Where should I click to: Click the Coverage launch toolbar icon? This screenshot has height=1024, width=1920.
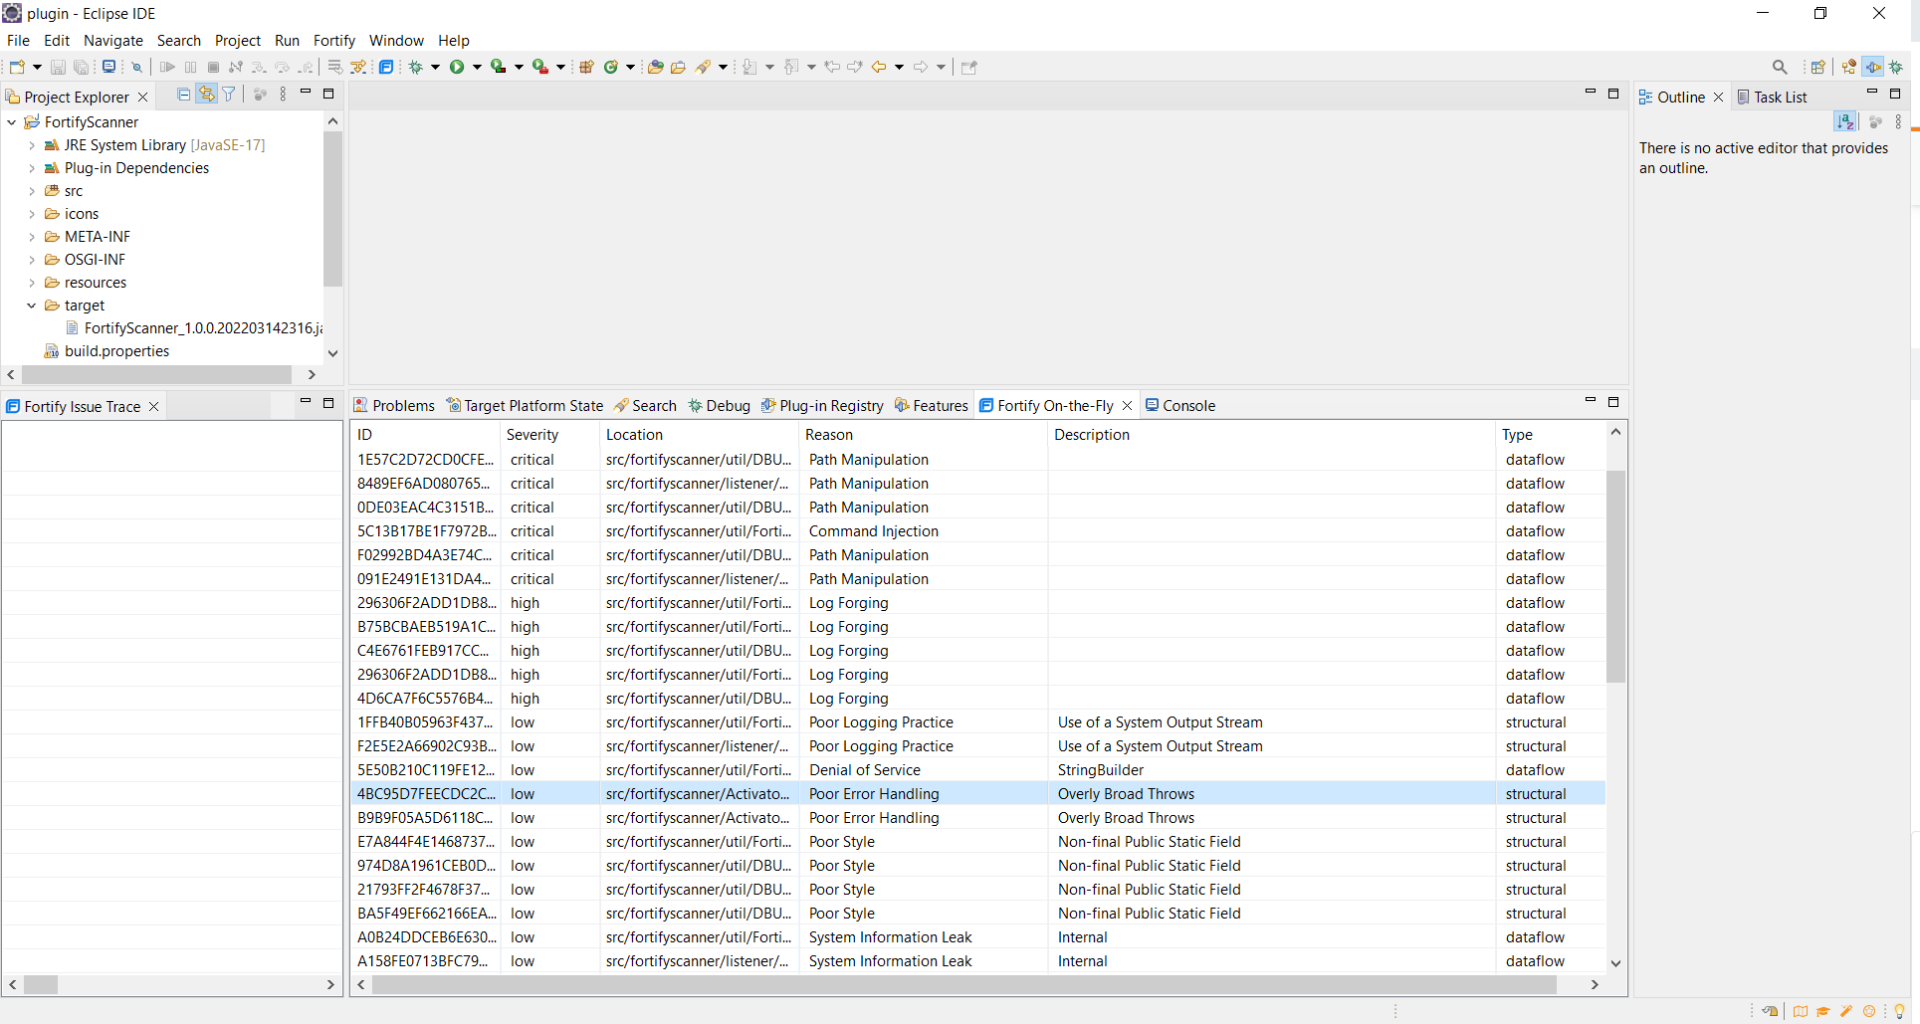[498, 67]
